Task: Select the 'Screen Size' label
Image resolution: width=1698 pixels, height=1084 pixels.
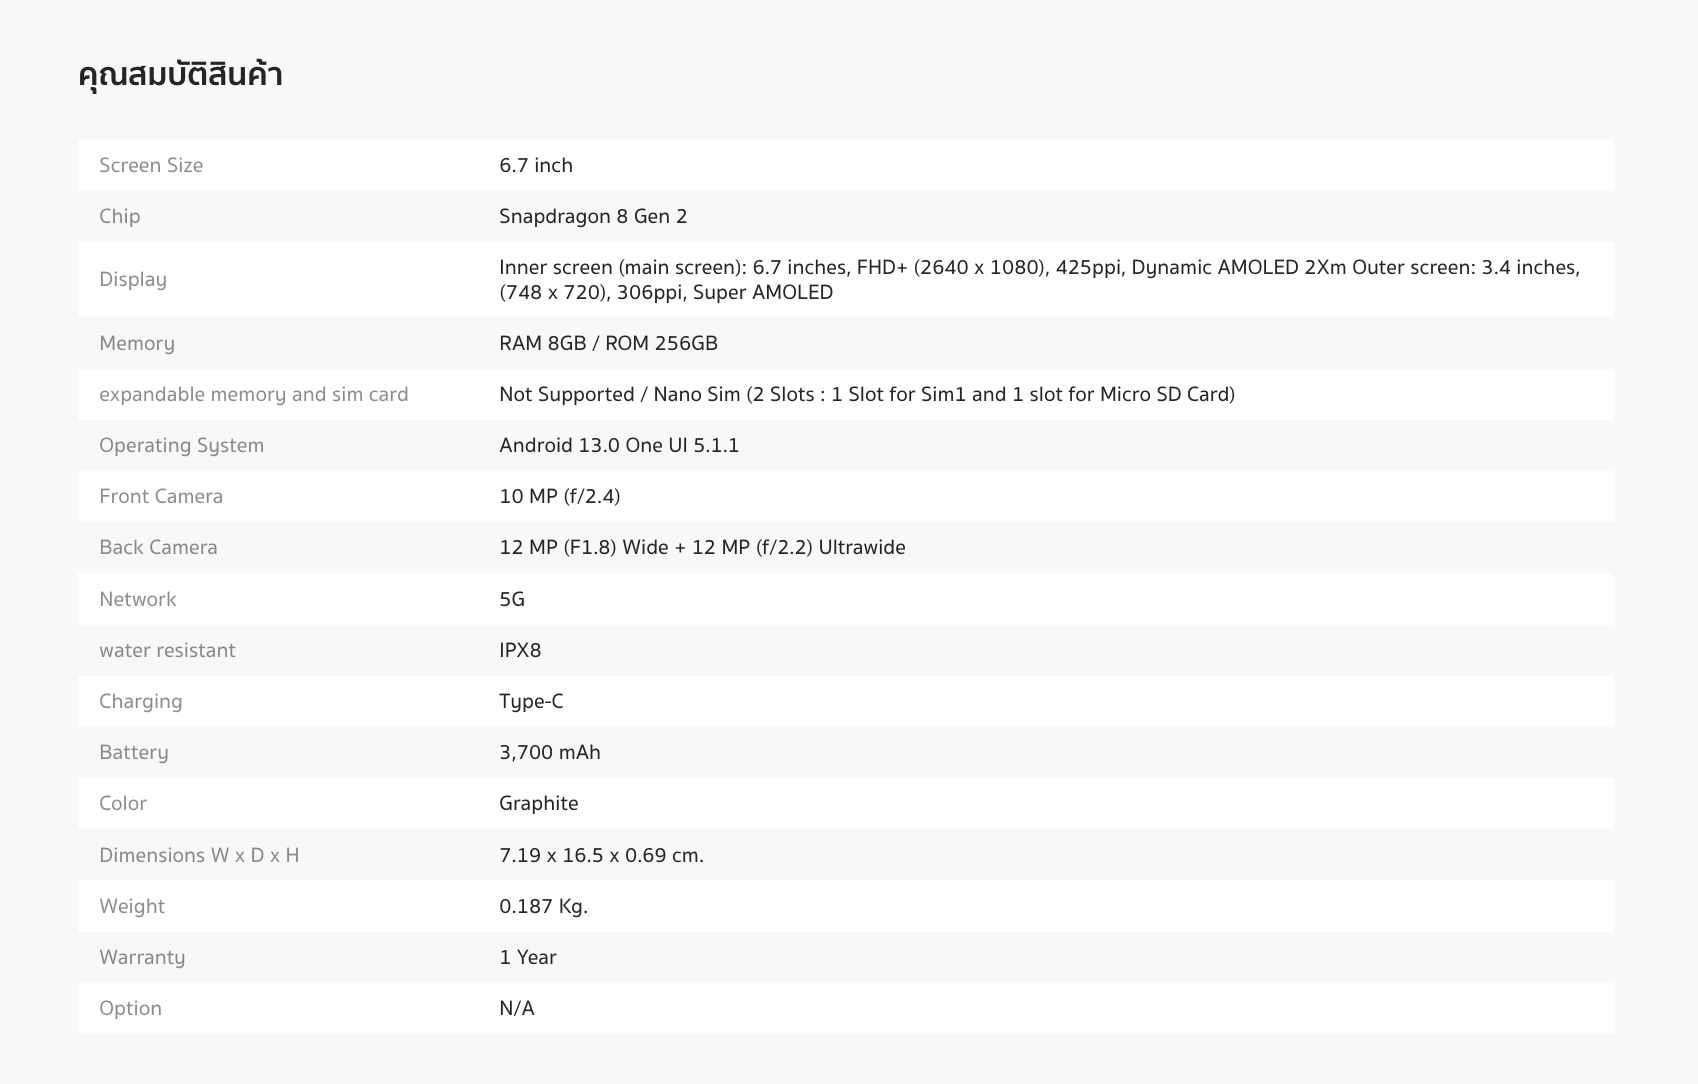Action: [151, 165]
